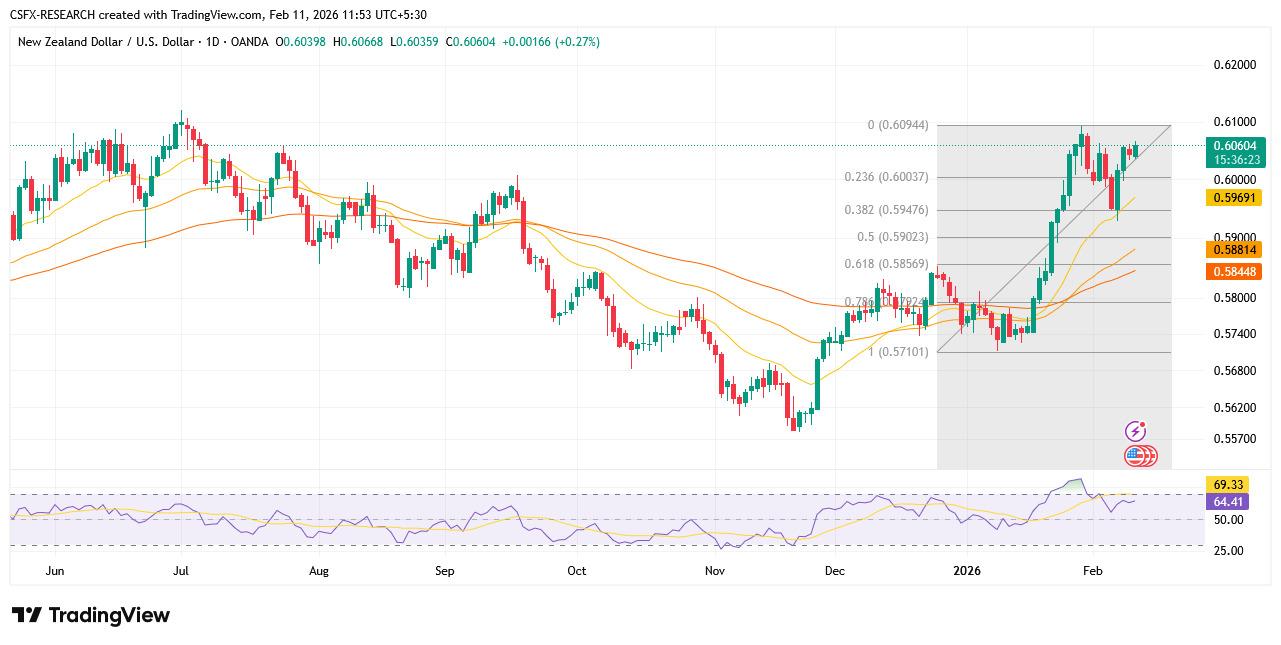Image resolution: width=1281 pixels, height=645 pixels.
Task: Click the yellow RSI value label 69.33
Action: 1226,484
